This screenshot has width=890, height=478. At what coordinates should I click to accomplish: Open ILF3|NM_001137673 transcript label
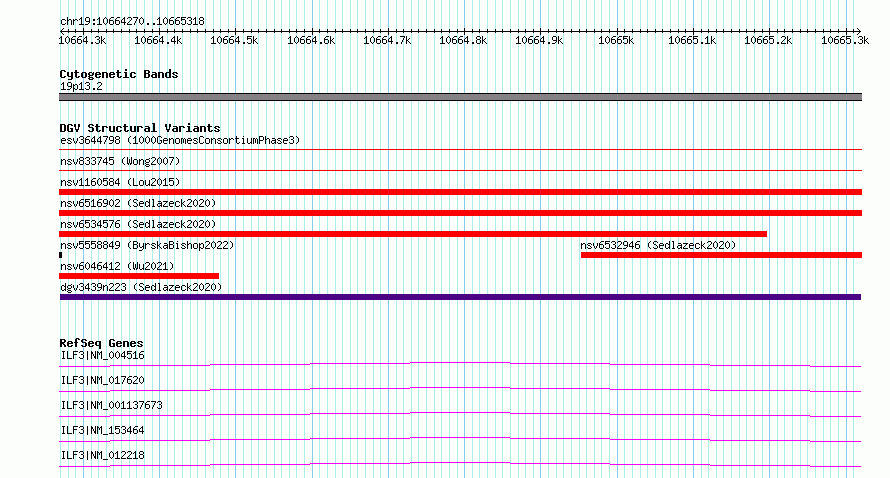pos(111,405)
